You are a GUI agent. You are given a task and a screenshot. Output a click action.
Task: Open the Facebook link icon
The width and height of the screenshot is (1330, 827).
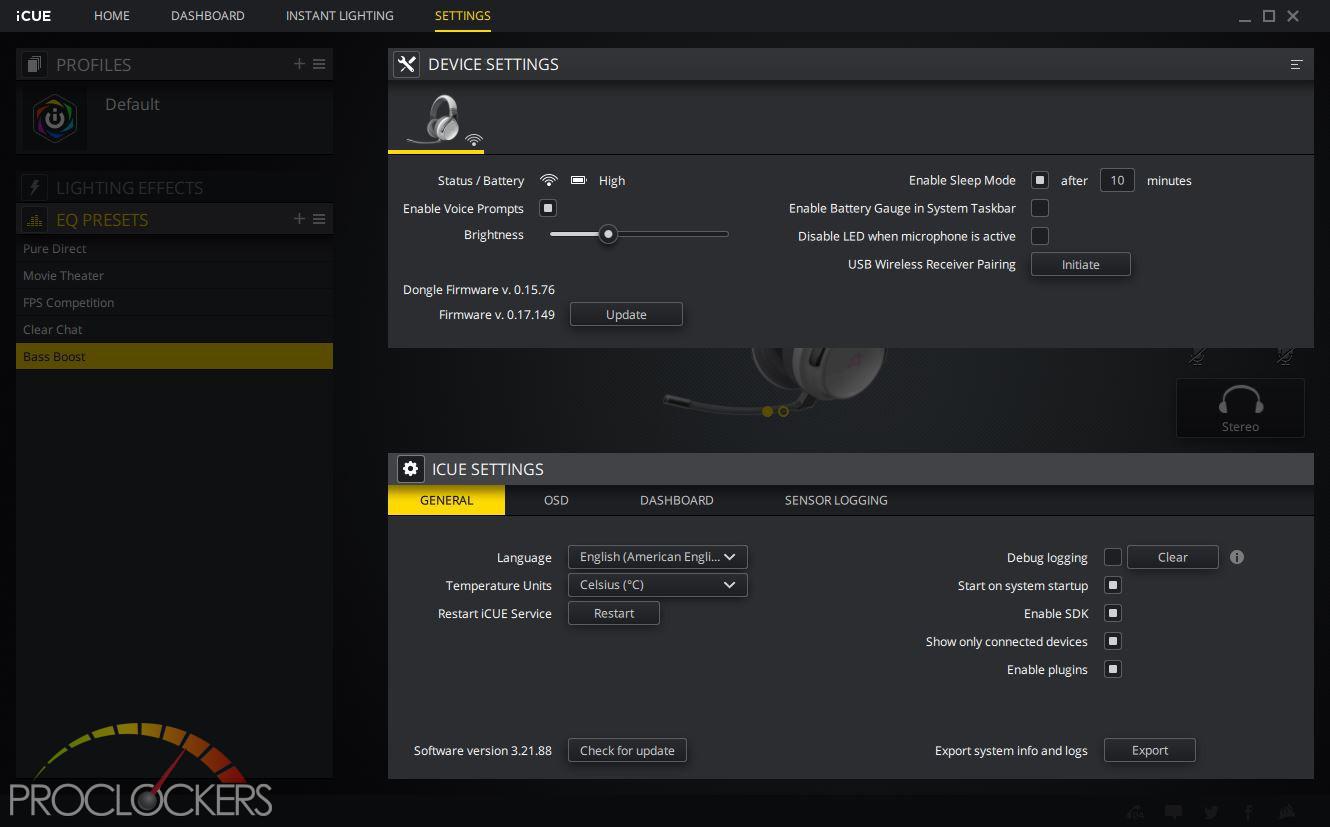click(1249, 812)
